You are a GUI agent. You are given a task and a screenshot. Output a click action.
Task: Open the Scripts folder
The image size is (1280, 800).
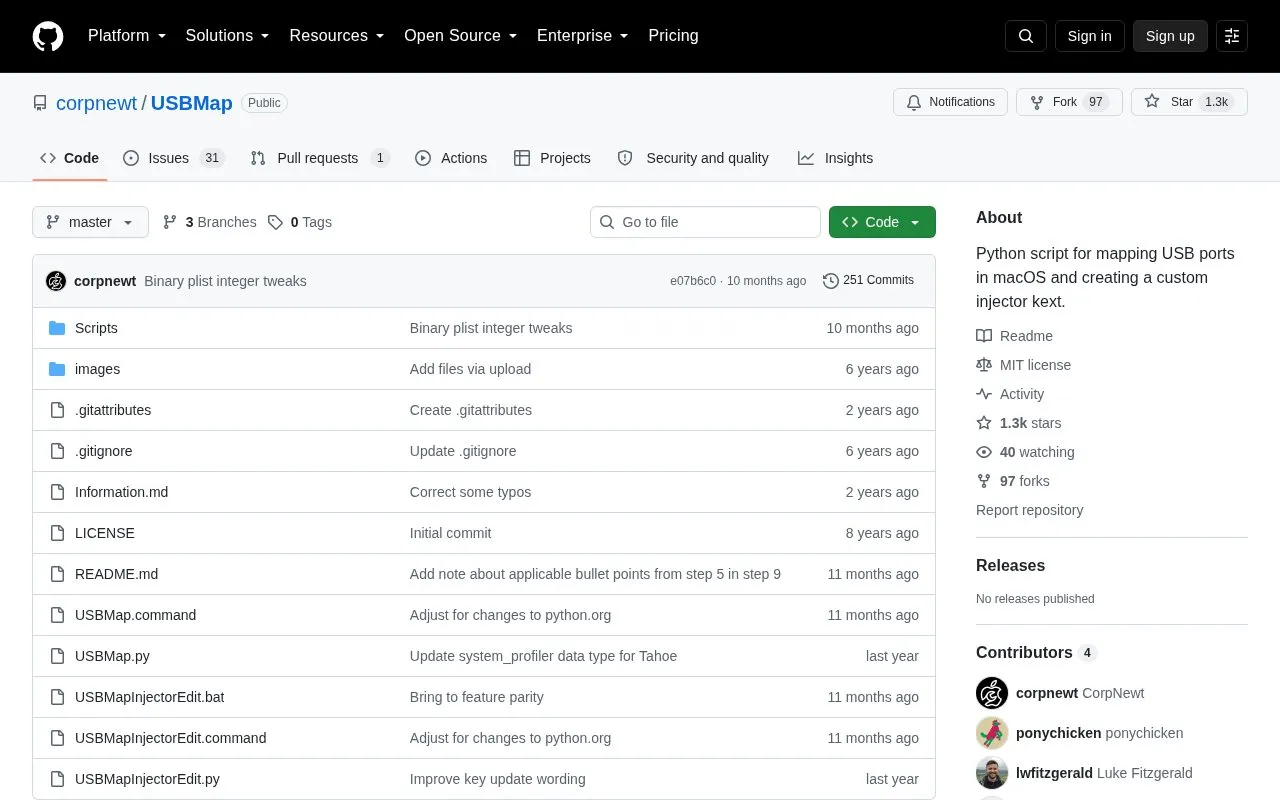[x=96, y=328]
